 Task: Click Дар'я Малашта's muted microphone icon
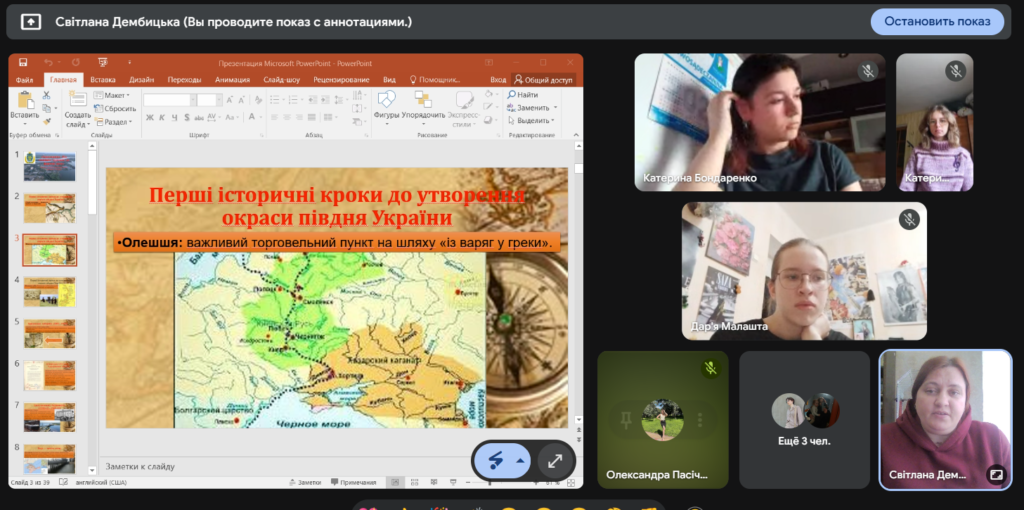[908, 219]
